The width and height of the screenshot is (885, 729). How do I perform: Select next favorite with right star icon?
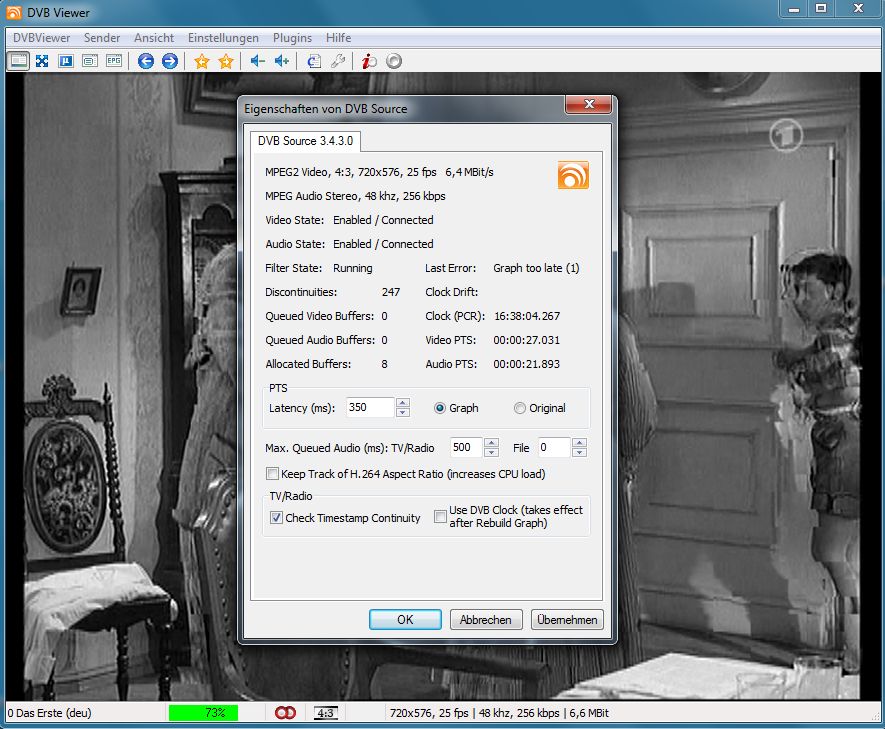(x=226, y=60)
